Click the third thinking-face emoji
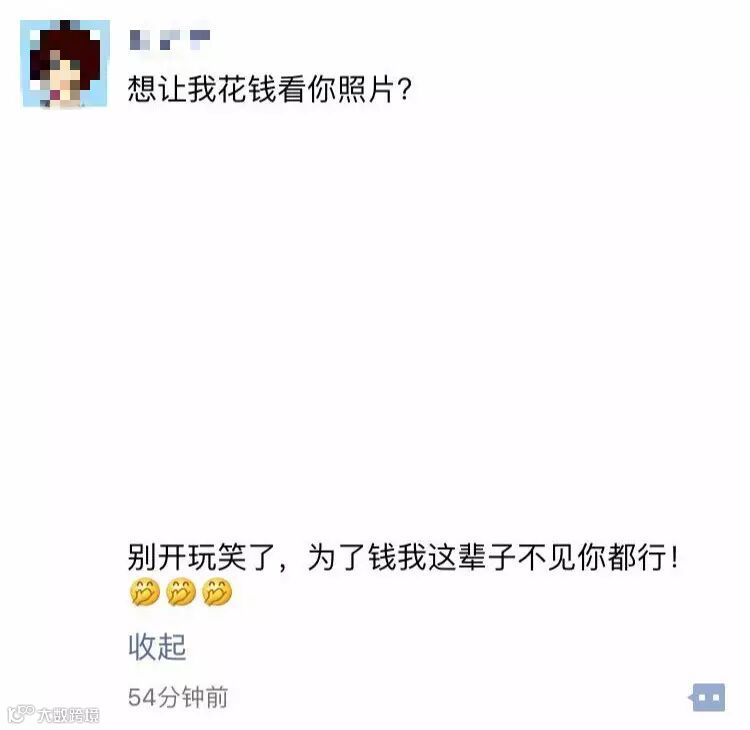The width and height of the screenshot is (750, 730). click(x=217, y=592)
